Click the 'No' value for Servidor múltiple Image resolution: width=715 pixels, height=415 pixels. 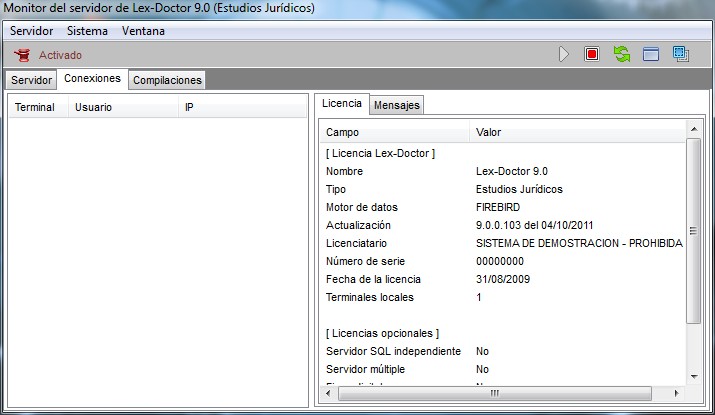[x=482, y=369]
